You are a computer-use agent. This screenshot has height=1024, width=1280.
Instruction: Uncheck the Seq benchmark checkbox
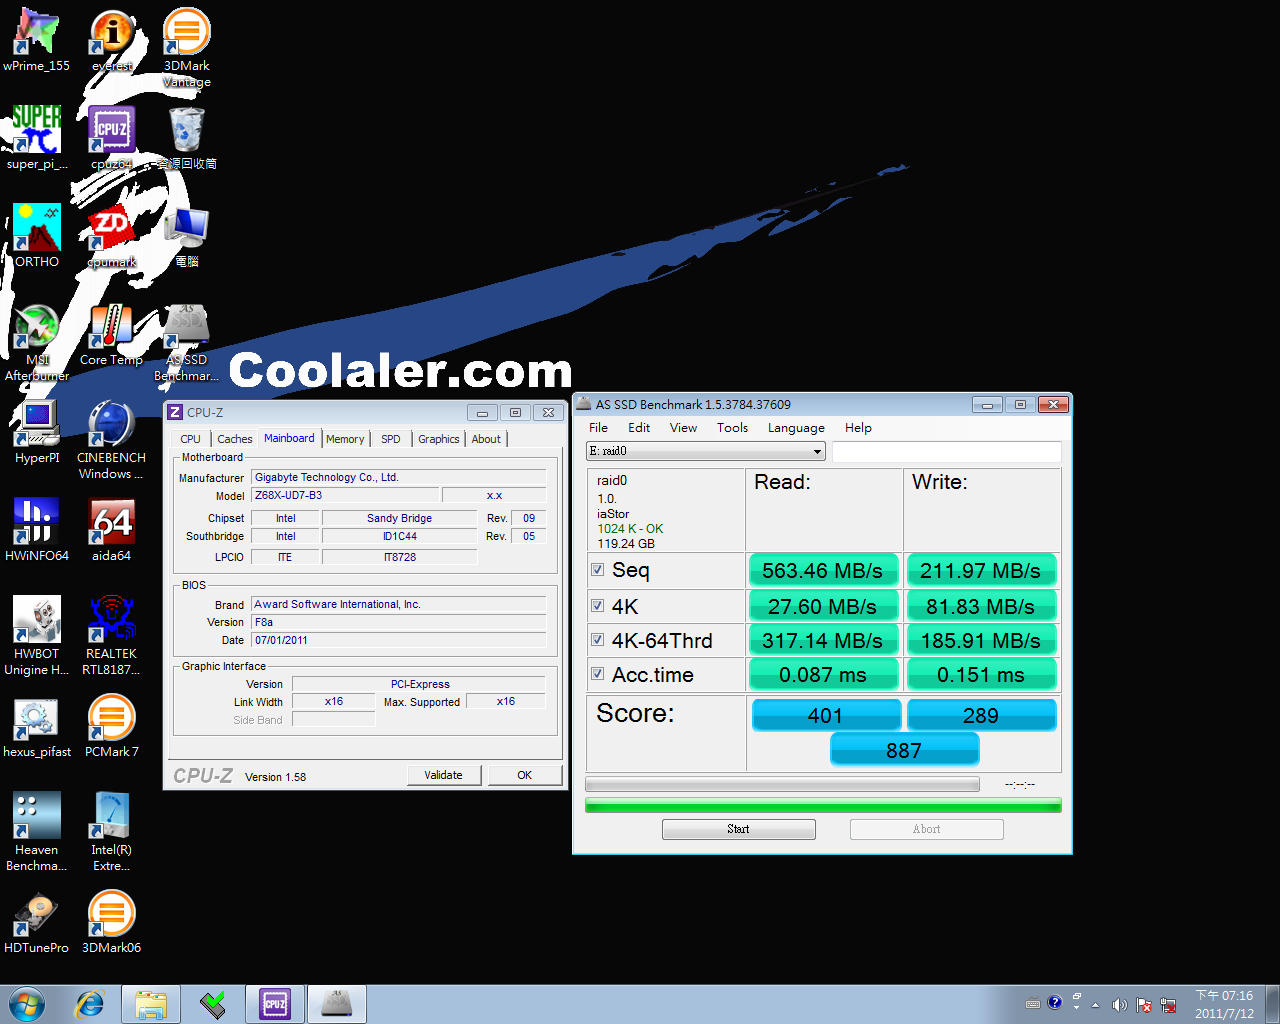point(597,570)
